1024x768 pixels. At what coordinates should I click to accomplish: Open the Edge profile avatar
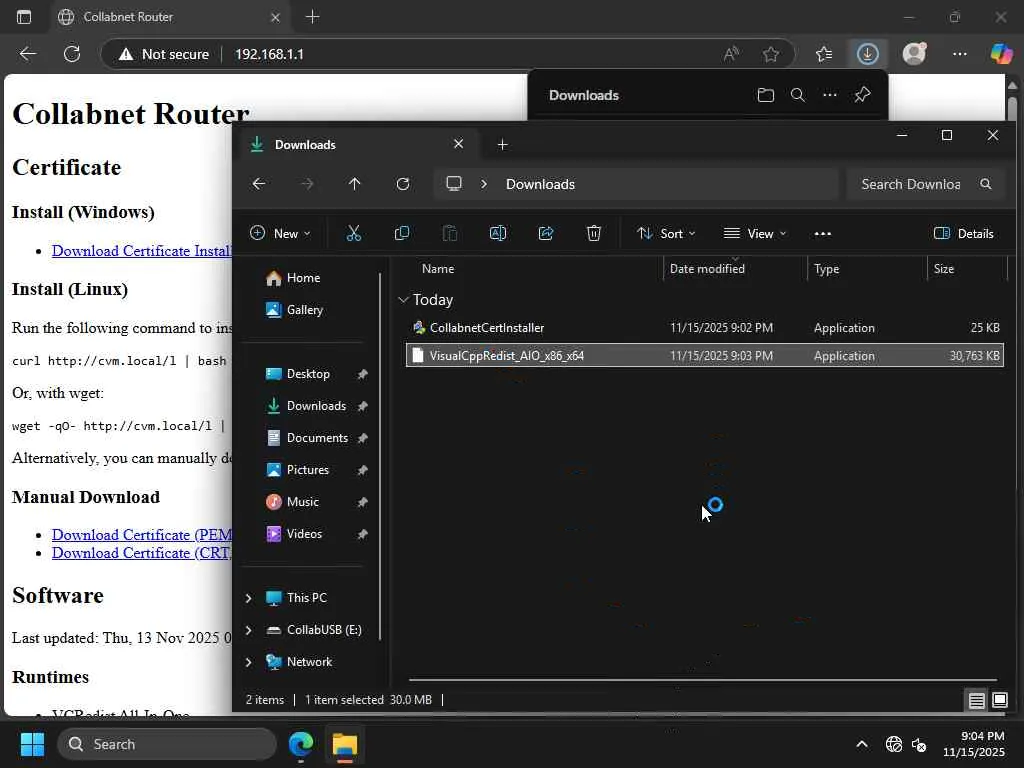pos(914,54)
